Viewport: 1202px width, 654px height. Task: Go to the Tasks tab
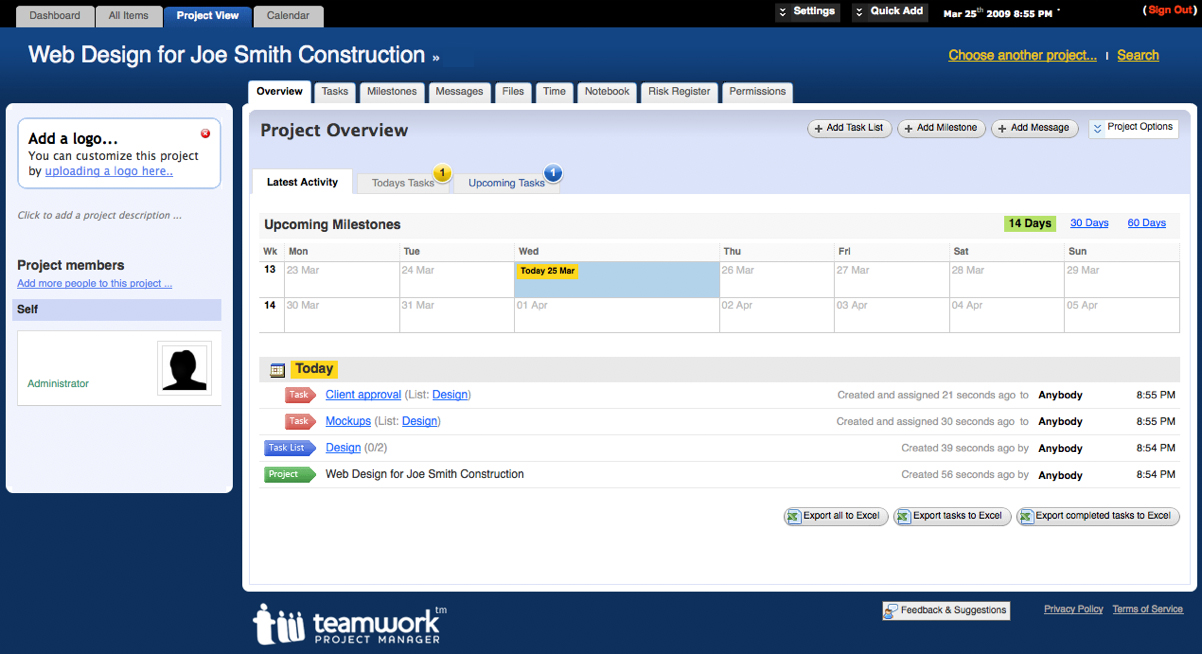[335, 92]
